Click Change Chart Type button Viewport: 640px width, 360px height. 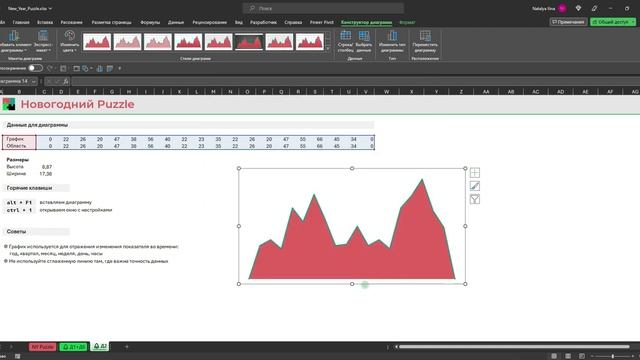[392, 41]
